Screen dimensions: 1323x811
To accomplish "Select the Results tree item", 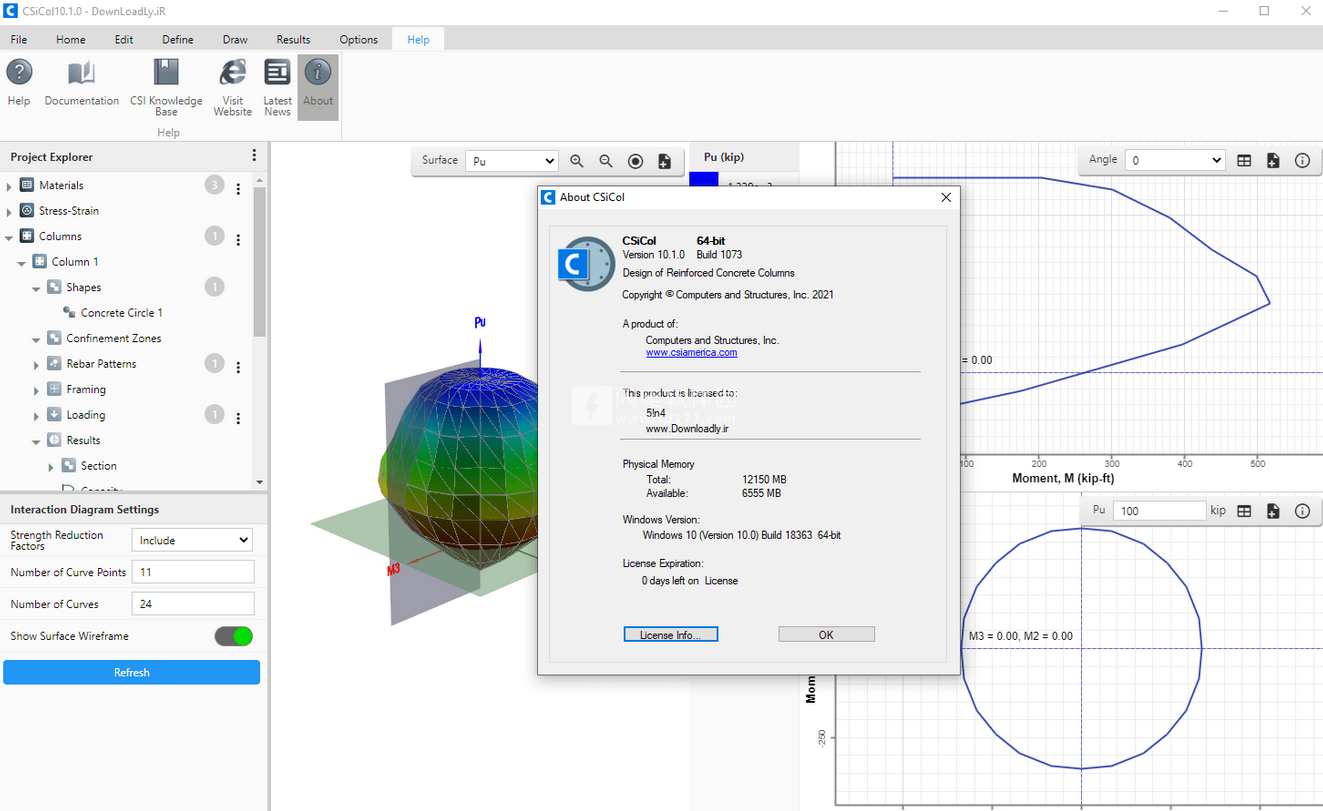I will tap(83, 440).
